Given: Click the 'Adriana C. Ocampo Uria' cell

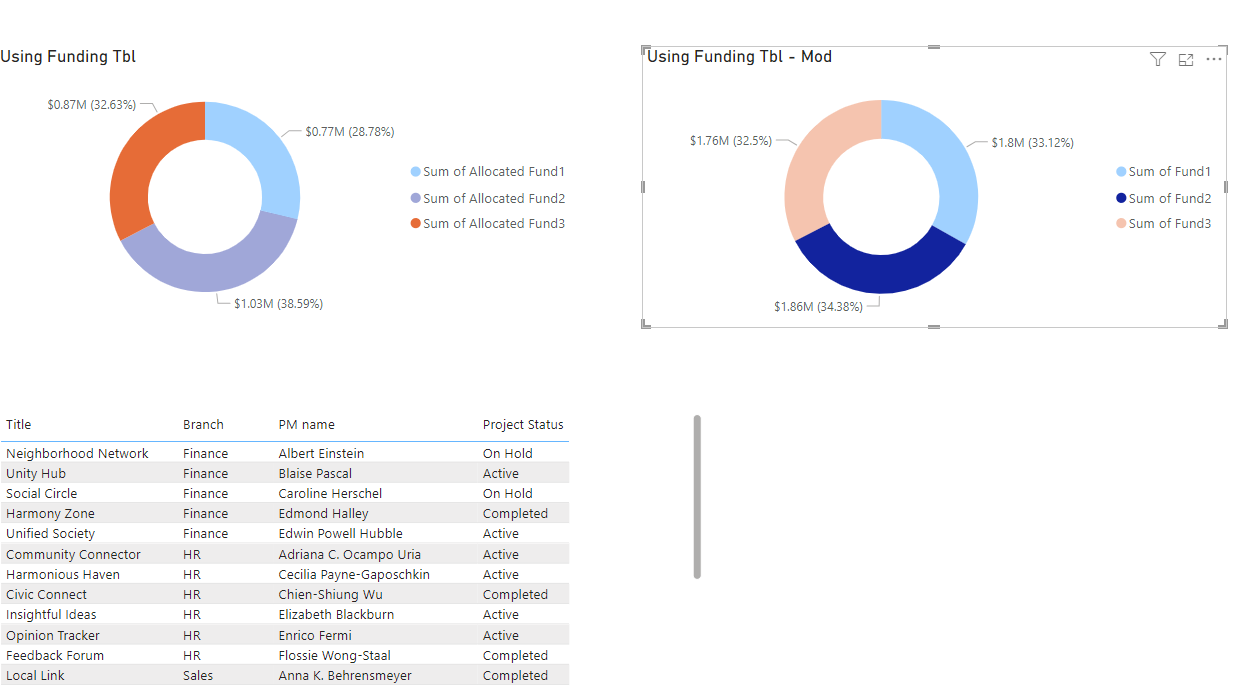Looking at the screenshot, I should coord(350,555).
